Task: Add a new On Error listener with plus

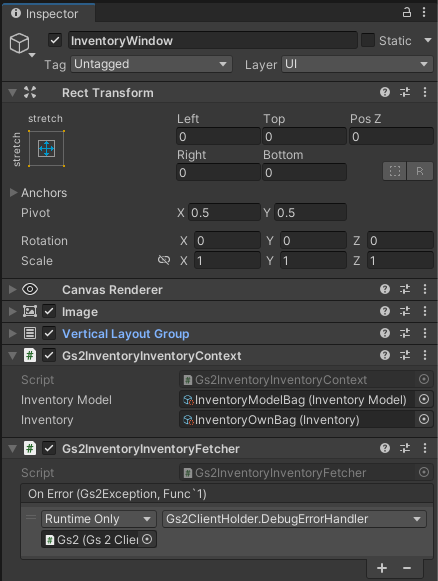Action: coord(382,568)
